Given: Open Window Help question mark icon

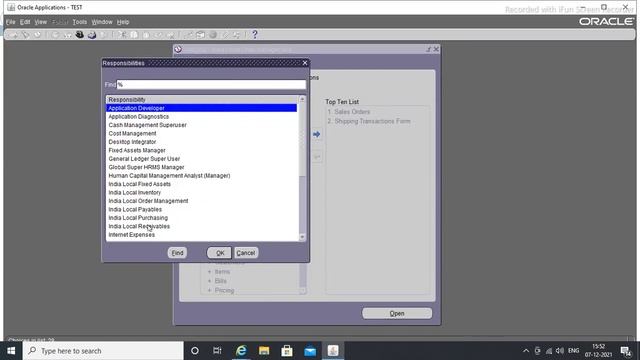Looking at the screenshot, I should pos(255,35).
